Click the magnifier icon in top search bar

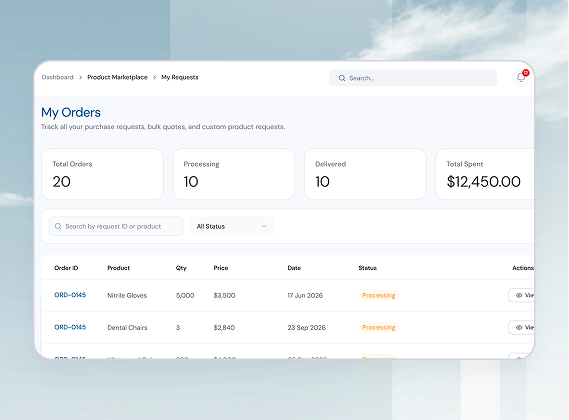[342, 78]
